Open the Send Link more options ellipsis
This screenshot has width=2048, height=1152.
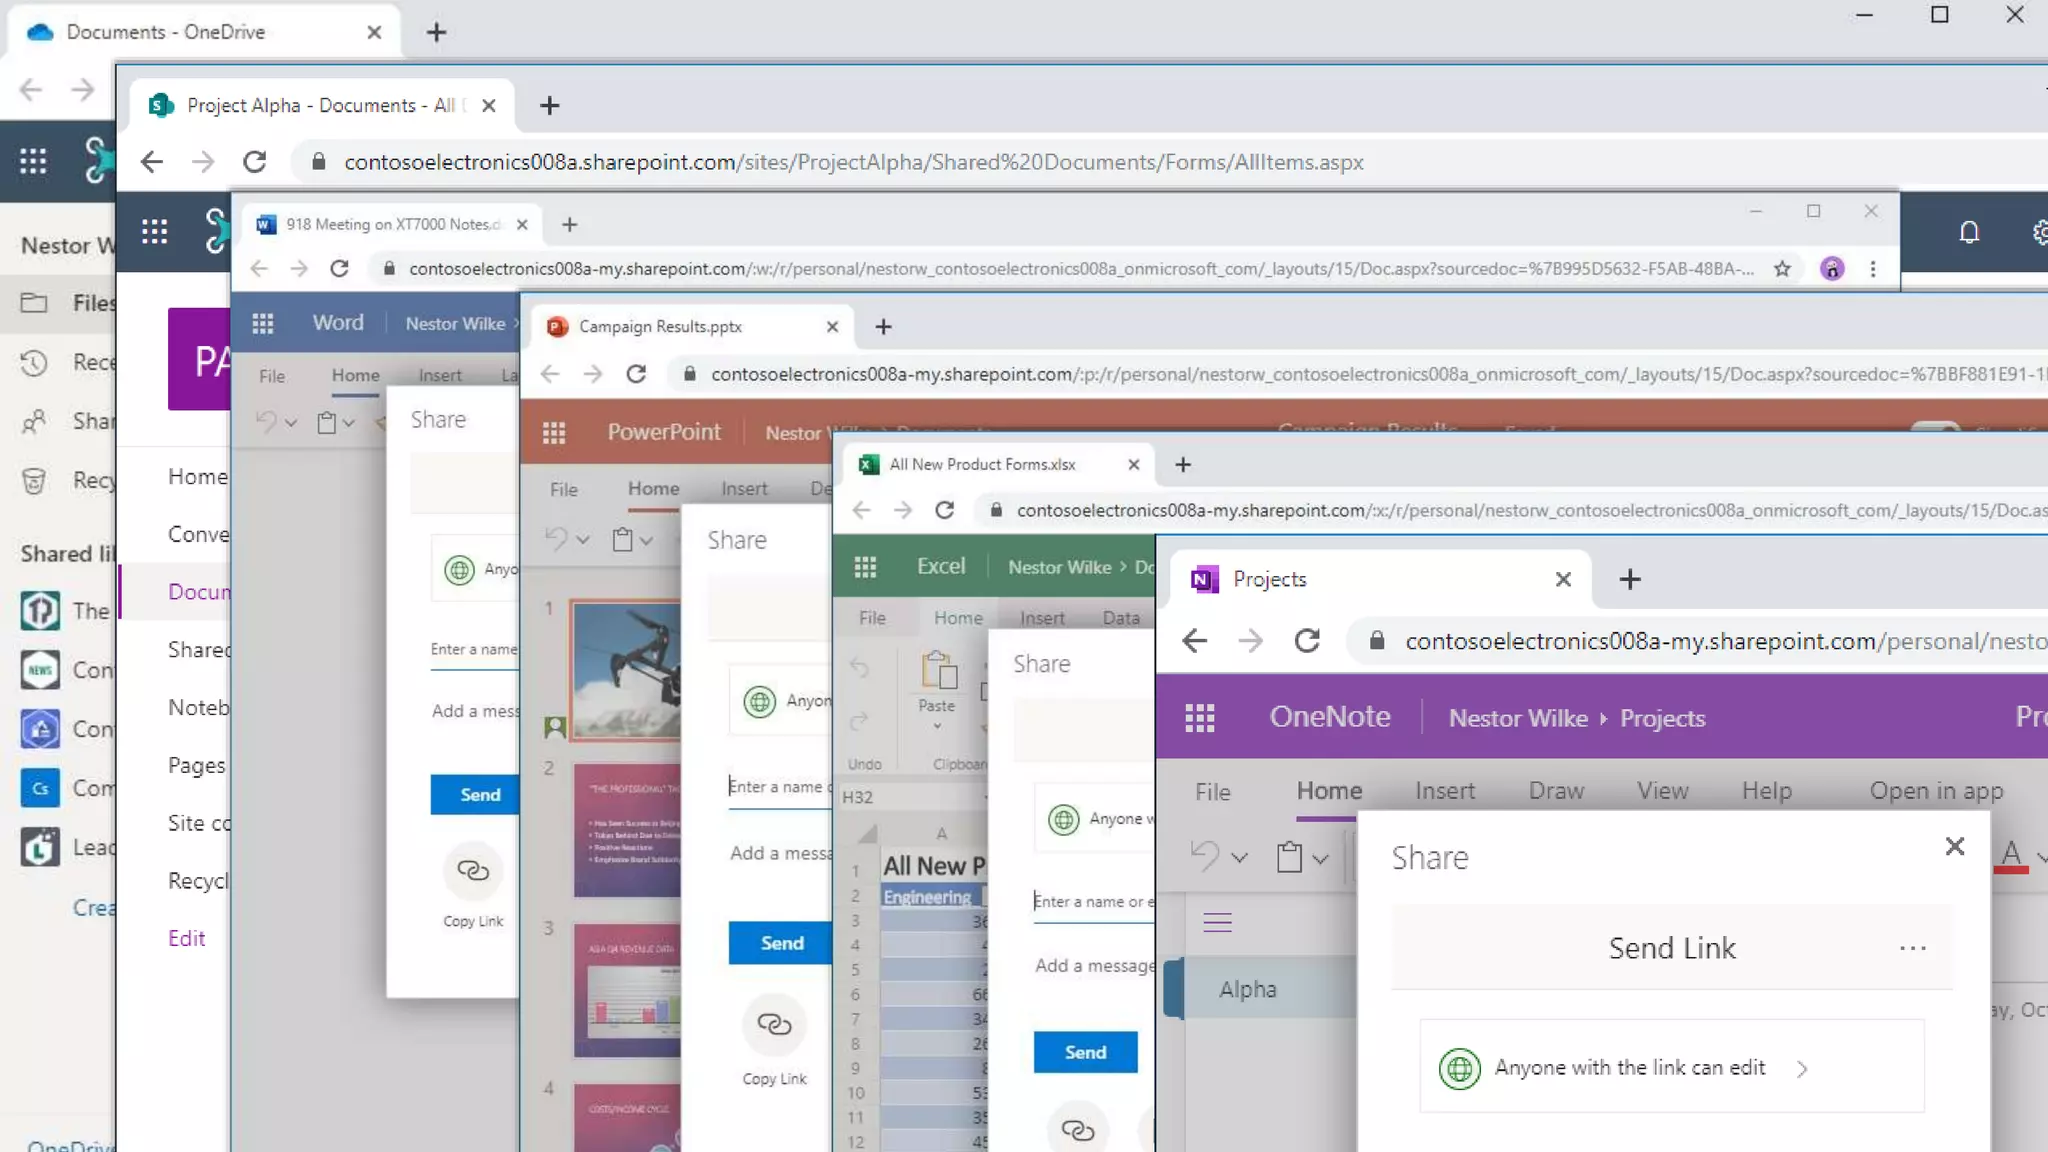click(1912, 948)
